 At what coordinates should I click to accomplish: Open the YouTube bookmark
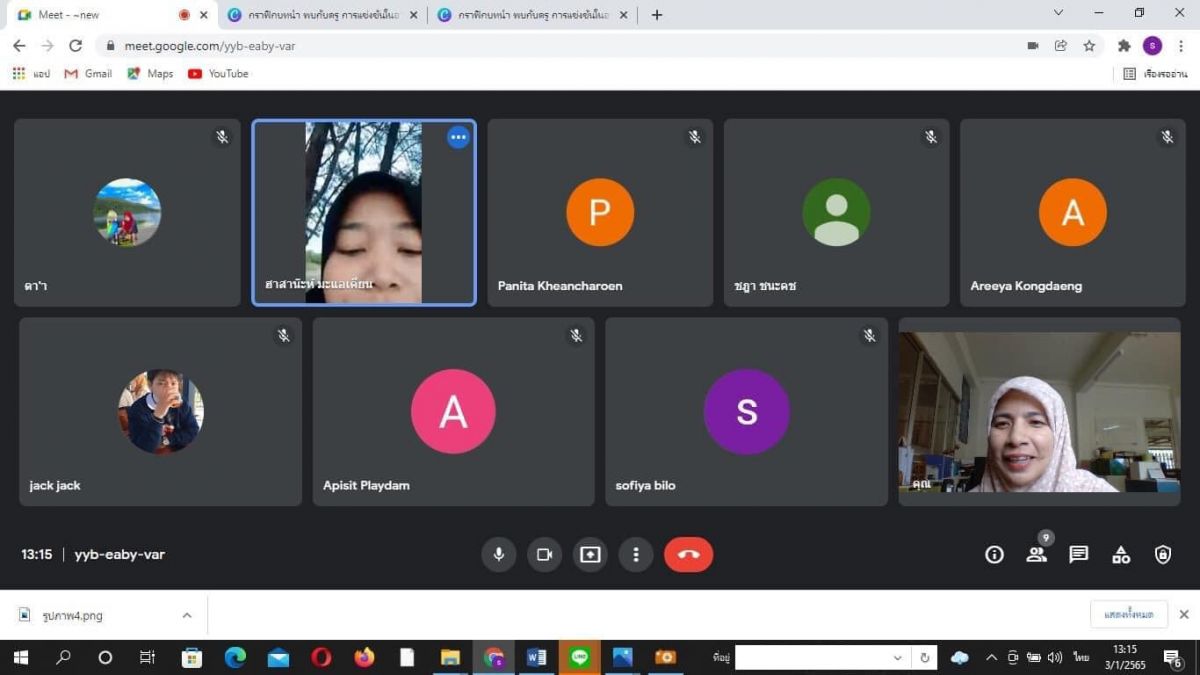tap(218, 74)
